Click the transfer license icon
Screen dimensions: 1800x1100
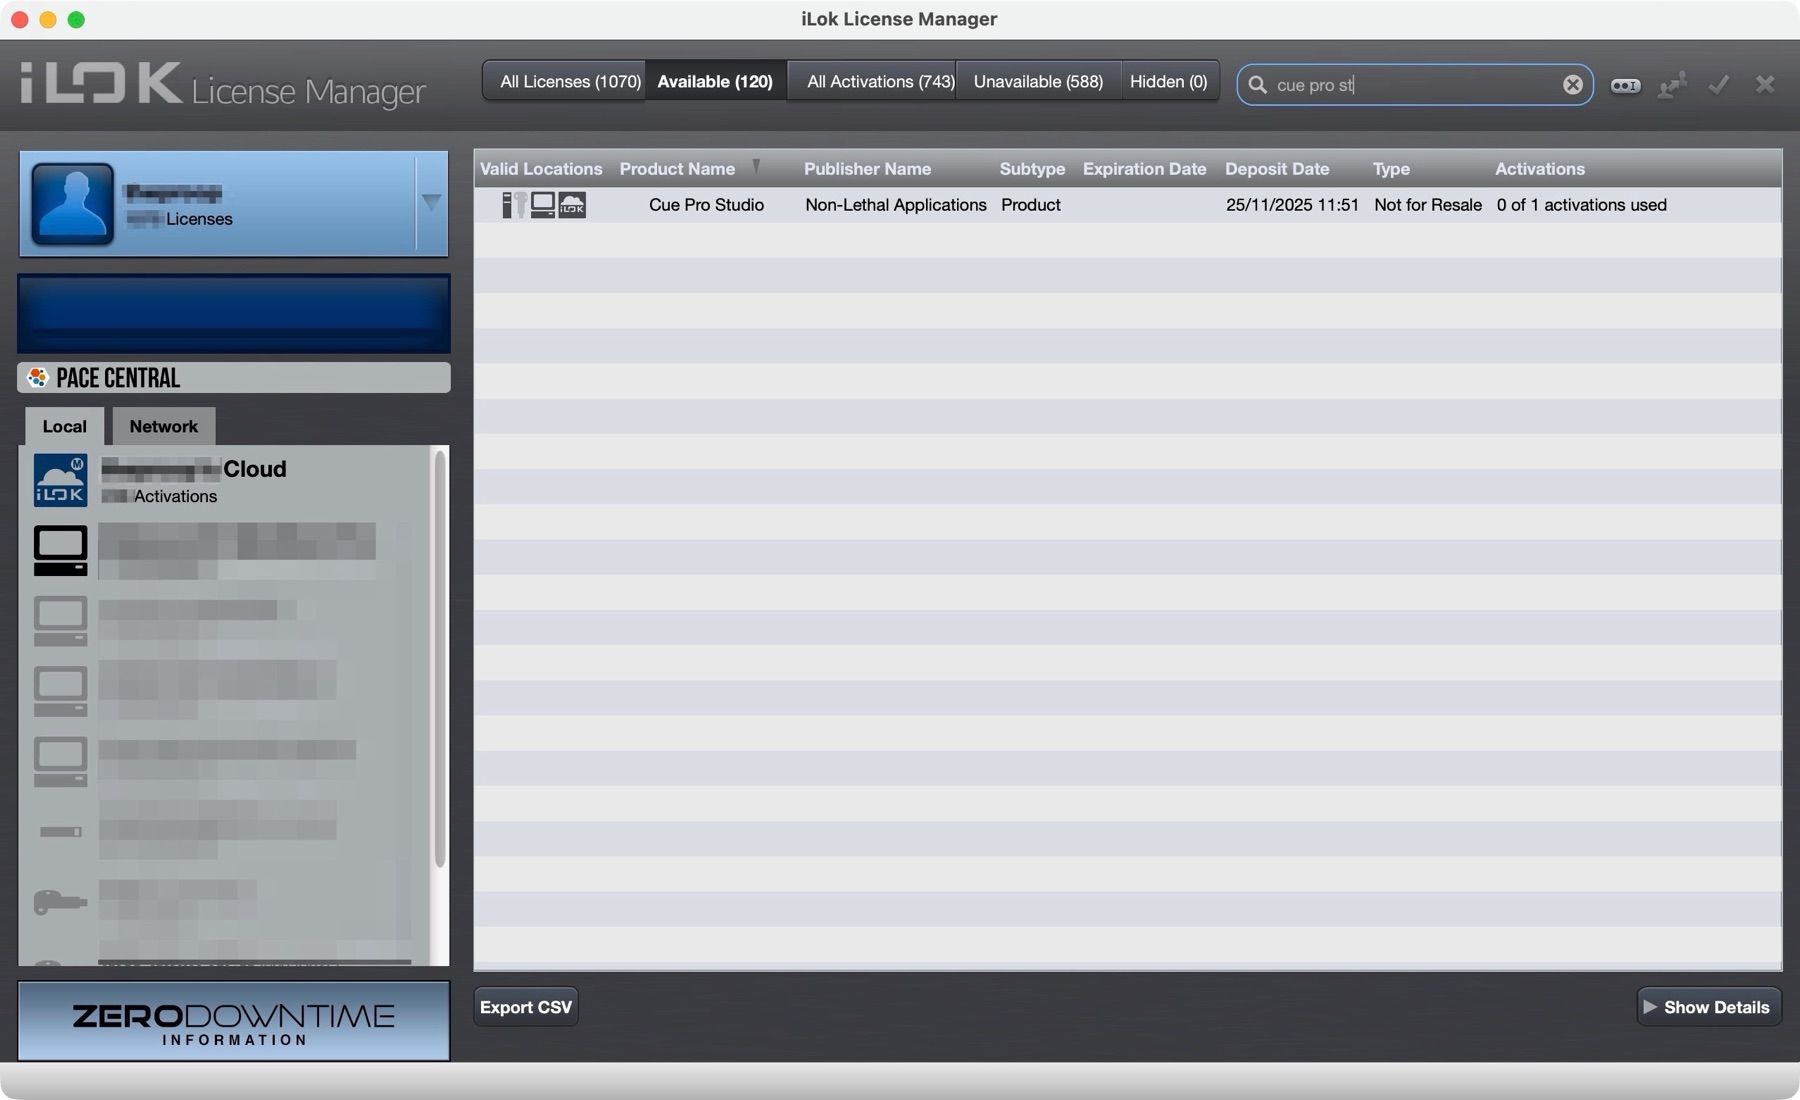1672,85
